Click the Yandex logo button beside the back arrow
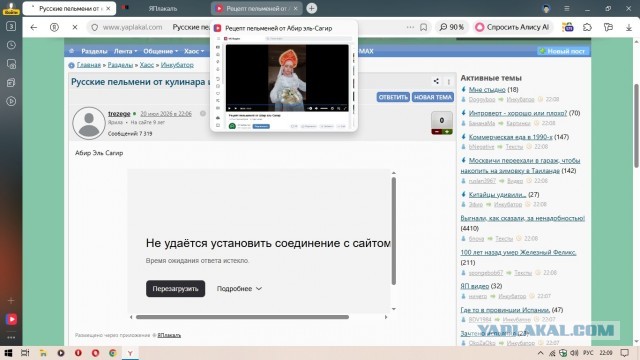Image resolution: width=640 pixels, height=360 pixels. click(x=54, y=27)
